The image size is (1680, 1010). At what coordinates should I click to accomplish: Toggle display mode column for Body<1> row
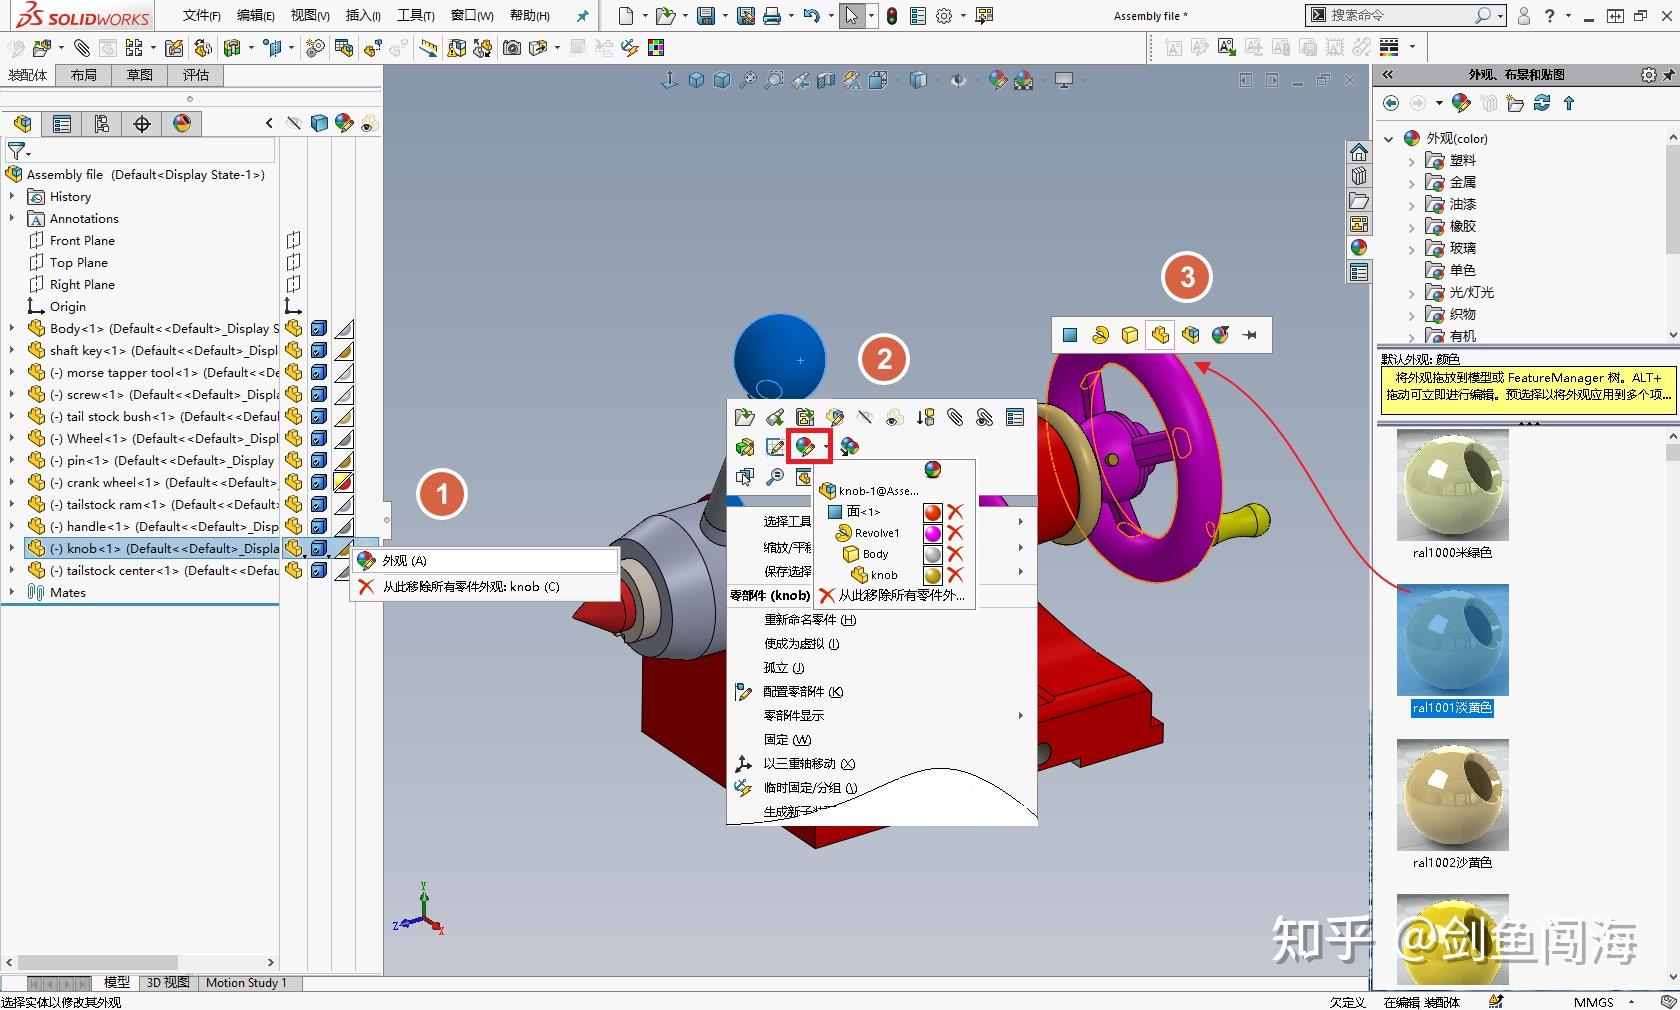point(319,328)
